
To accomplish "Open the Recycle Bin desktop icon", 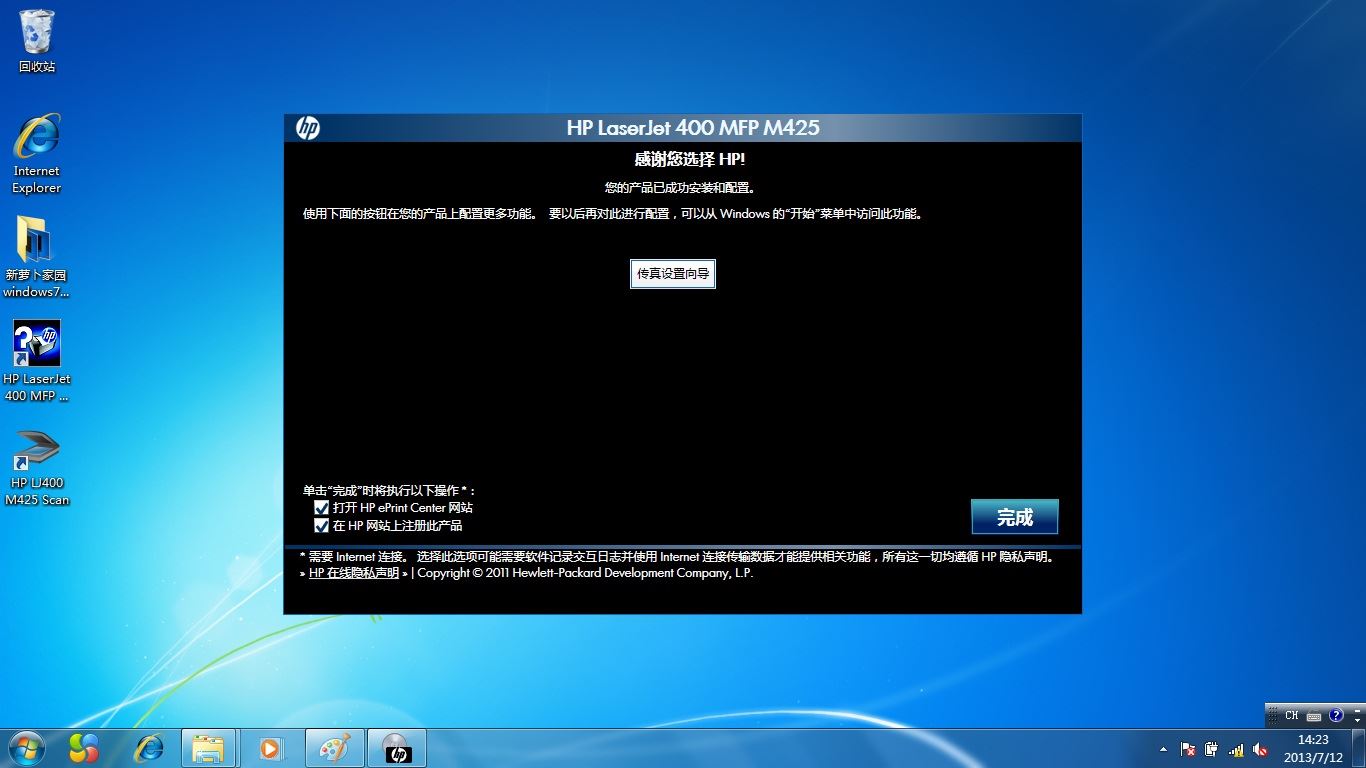I will 37,41.
